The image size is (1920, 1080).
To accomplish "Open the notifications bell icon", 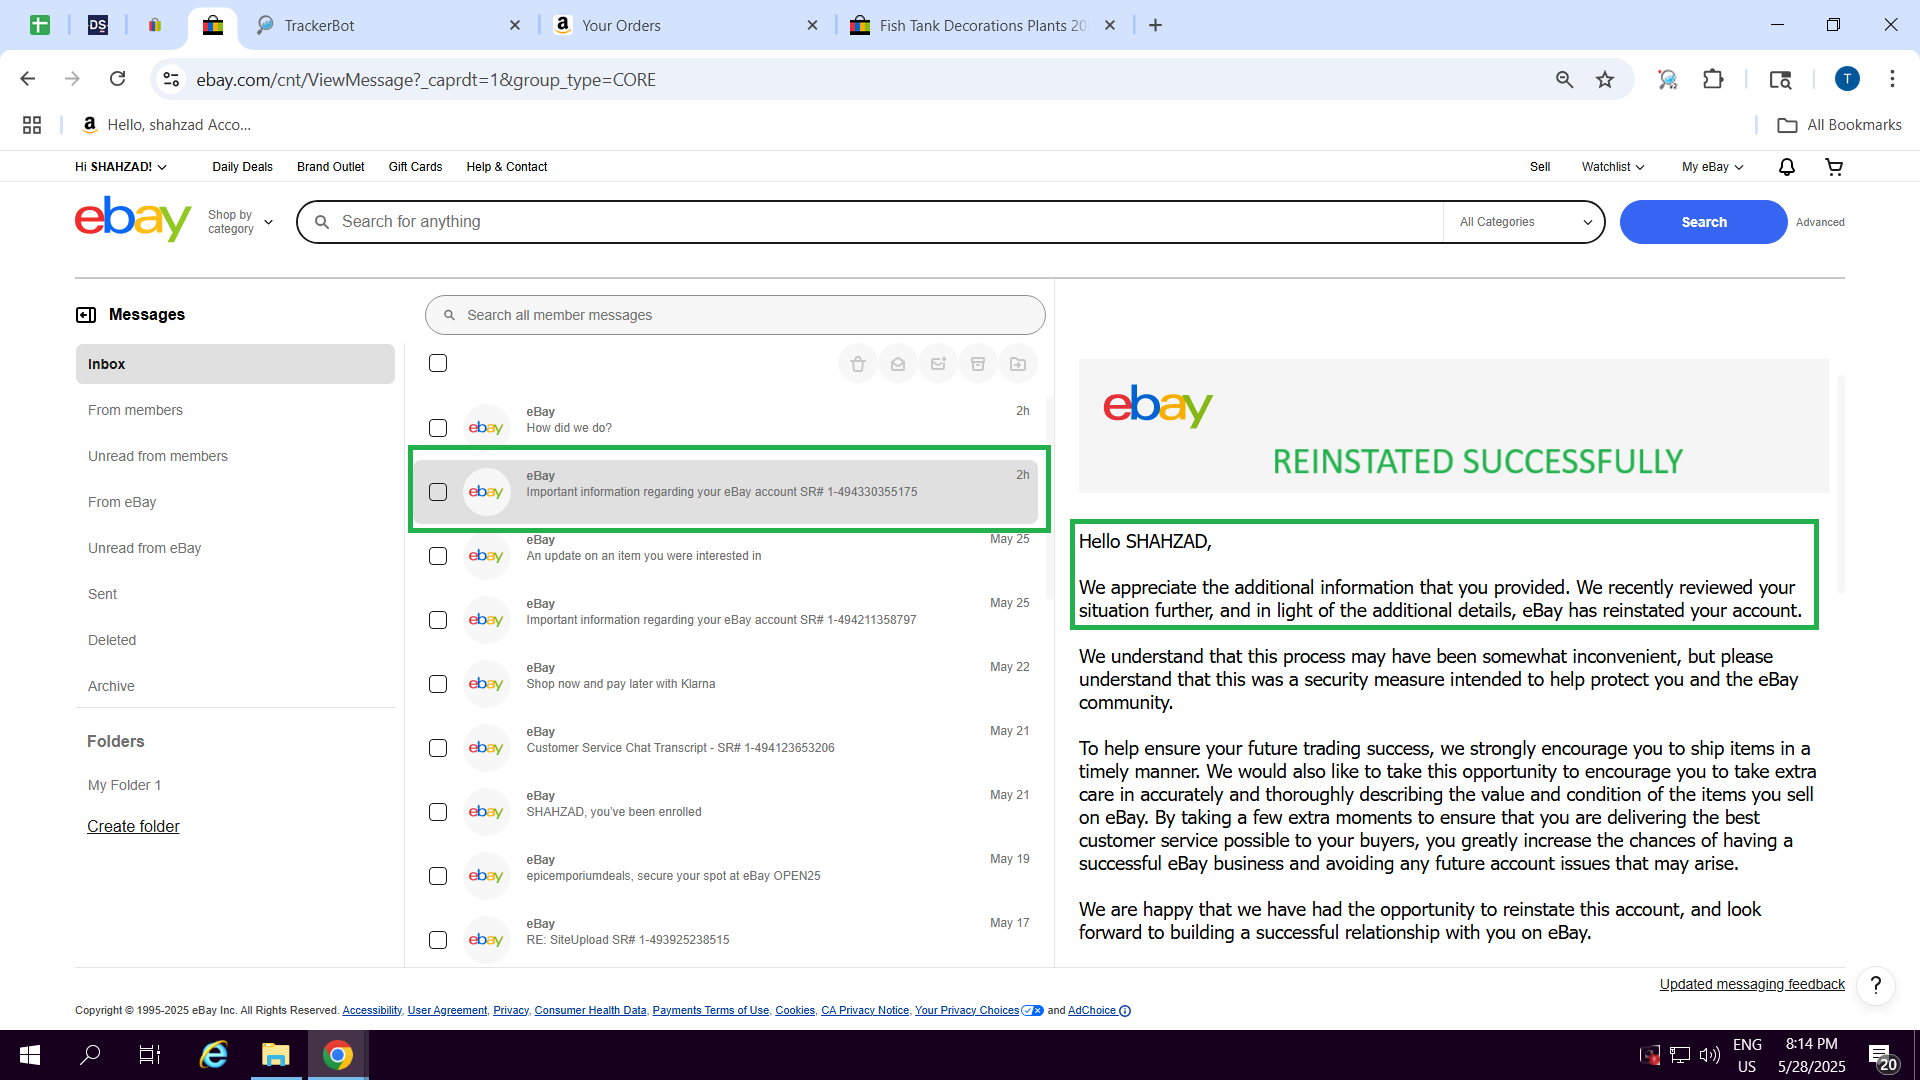I will tap(1786, 167).
